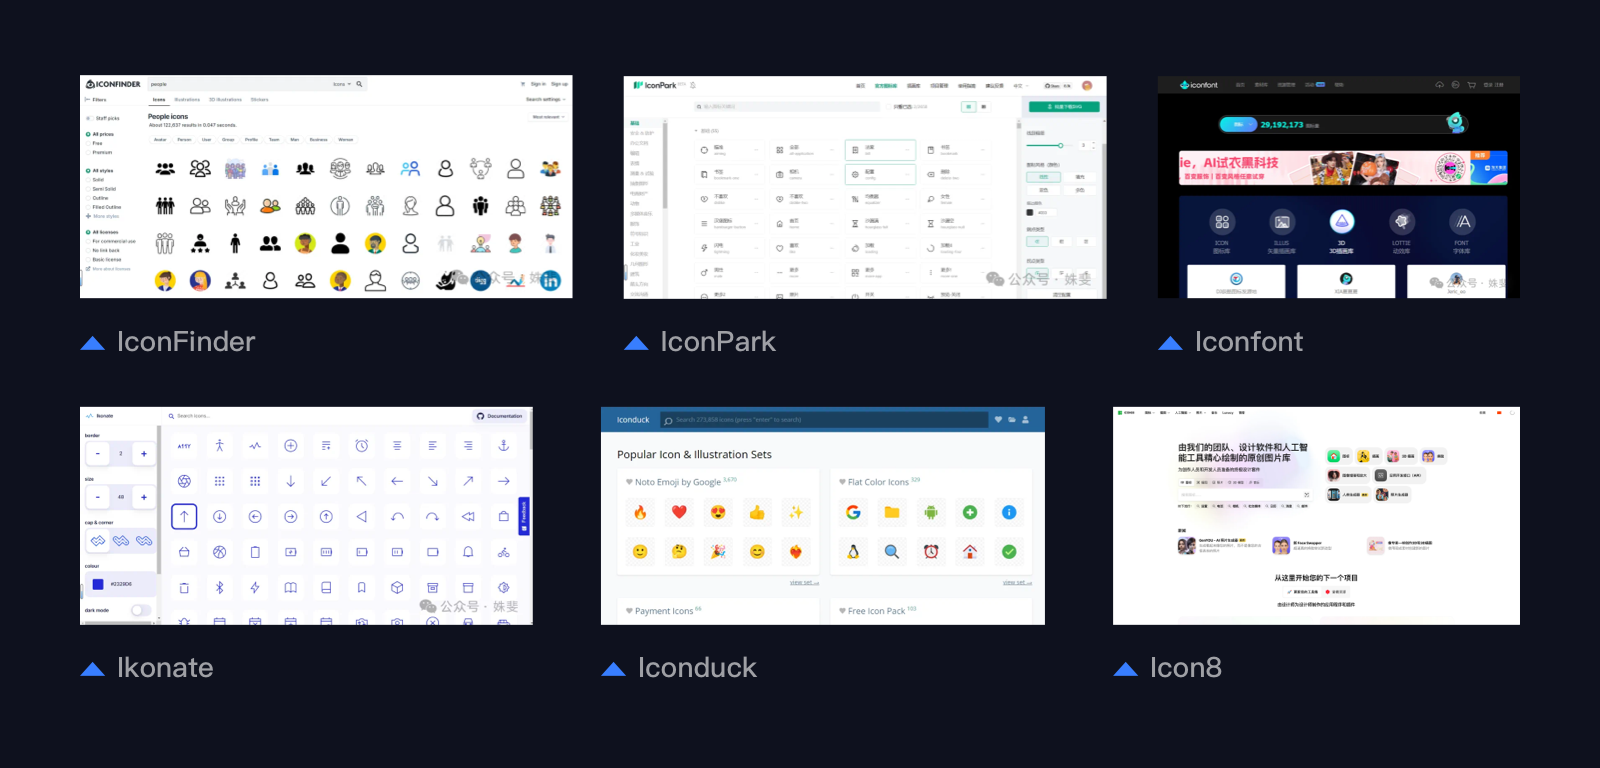Click the Feedback side tab in Ikonate

(523, 515)
